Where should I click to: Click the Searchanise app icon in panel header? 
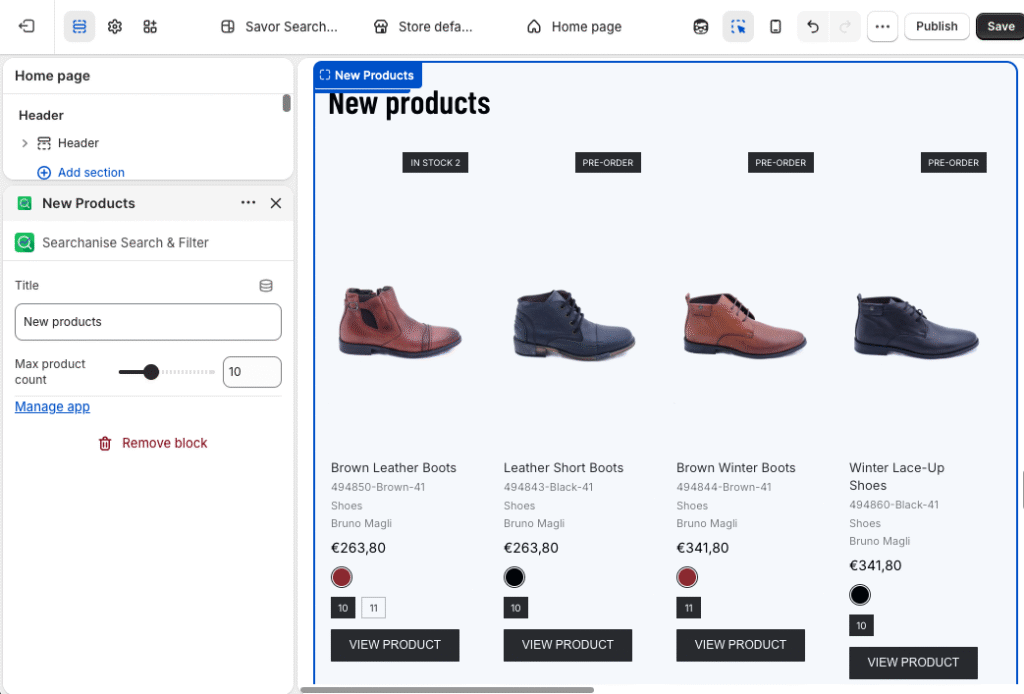[x=25, y=203]
